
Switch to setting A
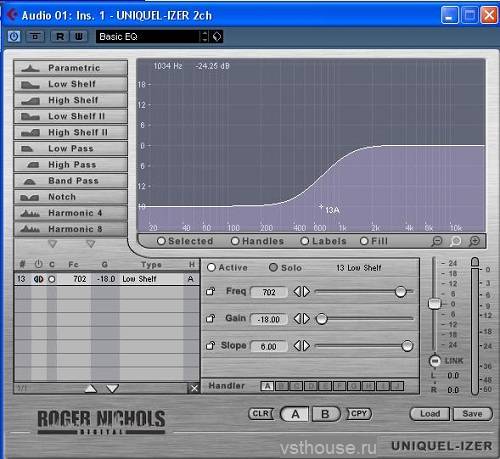click(295, 414)
